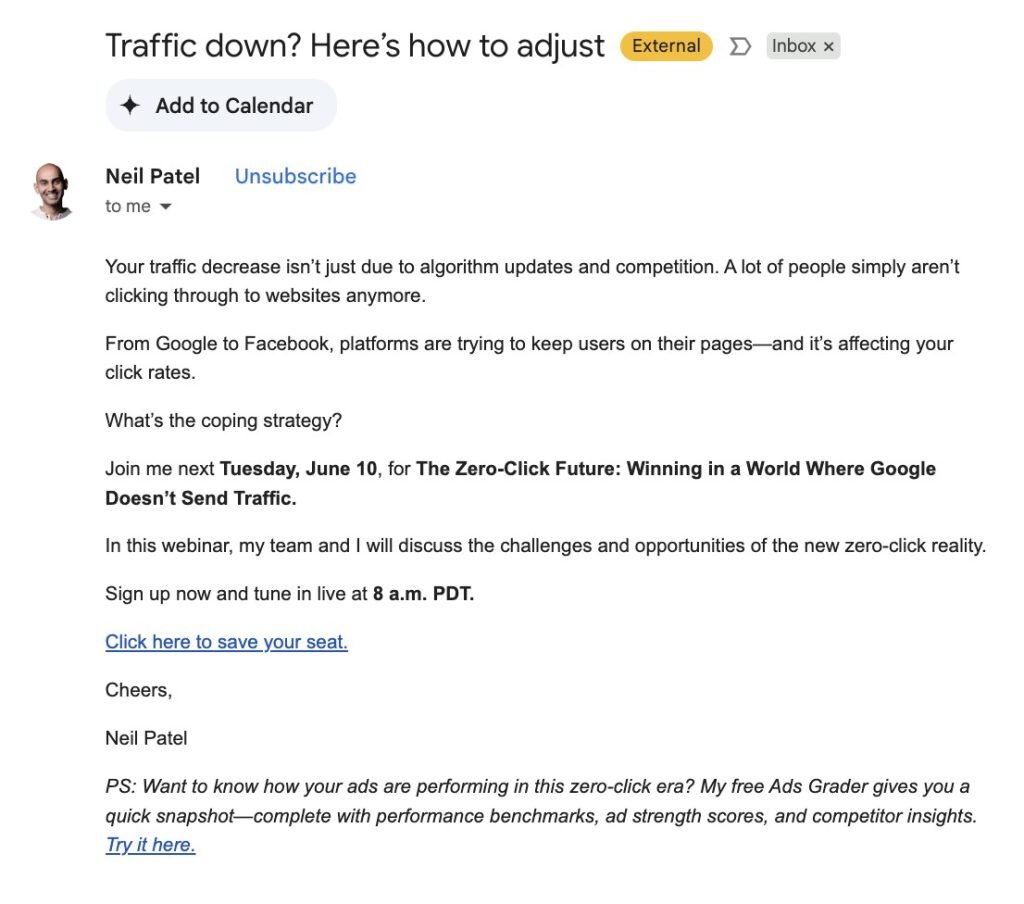This screenshot has width=1024, height=904.
Task: Open the "Click here to save your seat" link
Action: [226, 642]
